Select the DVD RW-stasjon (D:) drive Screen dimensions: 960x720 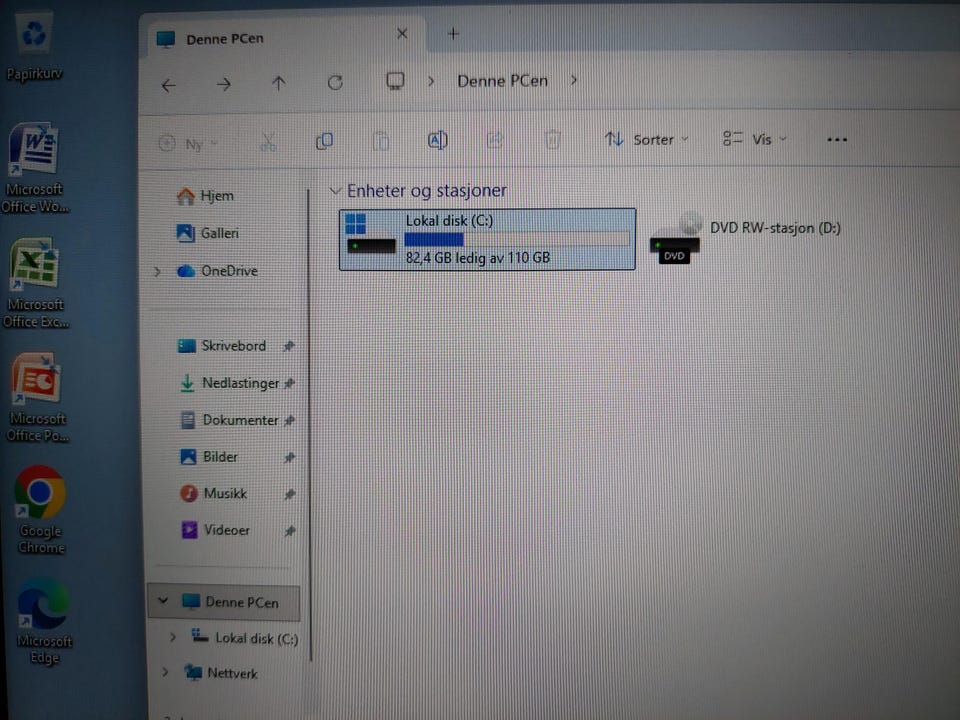[746, 239]
